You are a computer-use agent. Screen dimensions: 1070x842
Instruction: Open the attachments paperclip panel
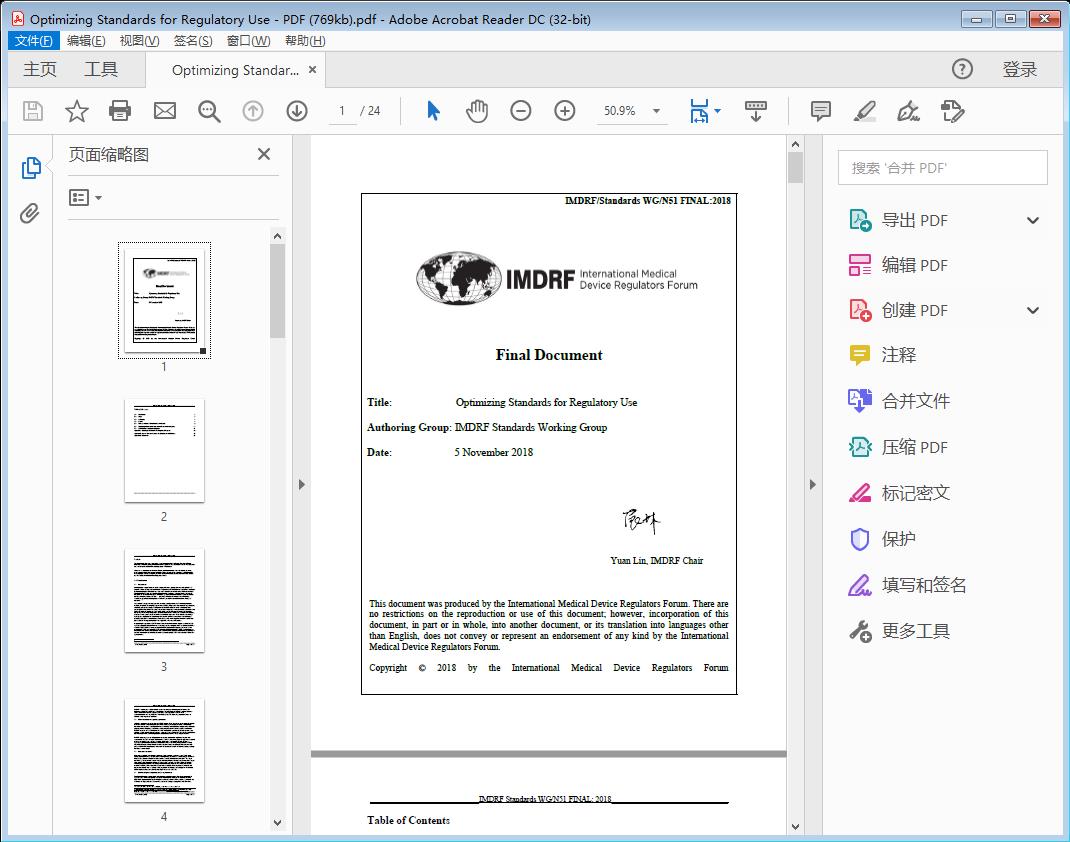pos(29,214)
